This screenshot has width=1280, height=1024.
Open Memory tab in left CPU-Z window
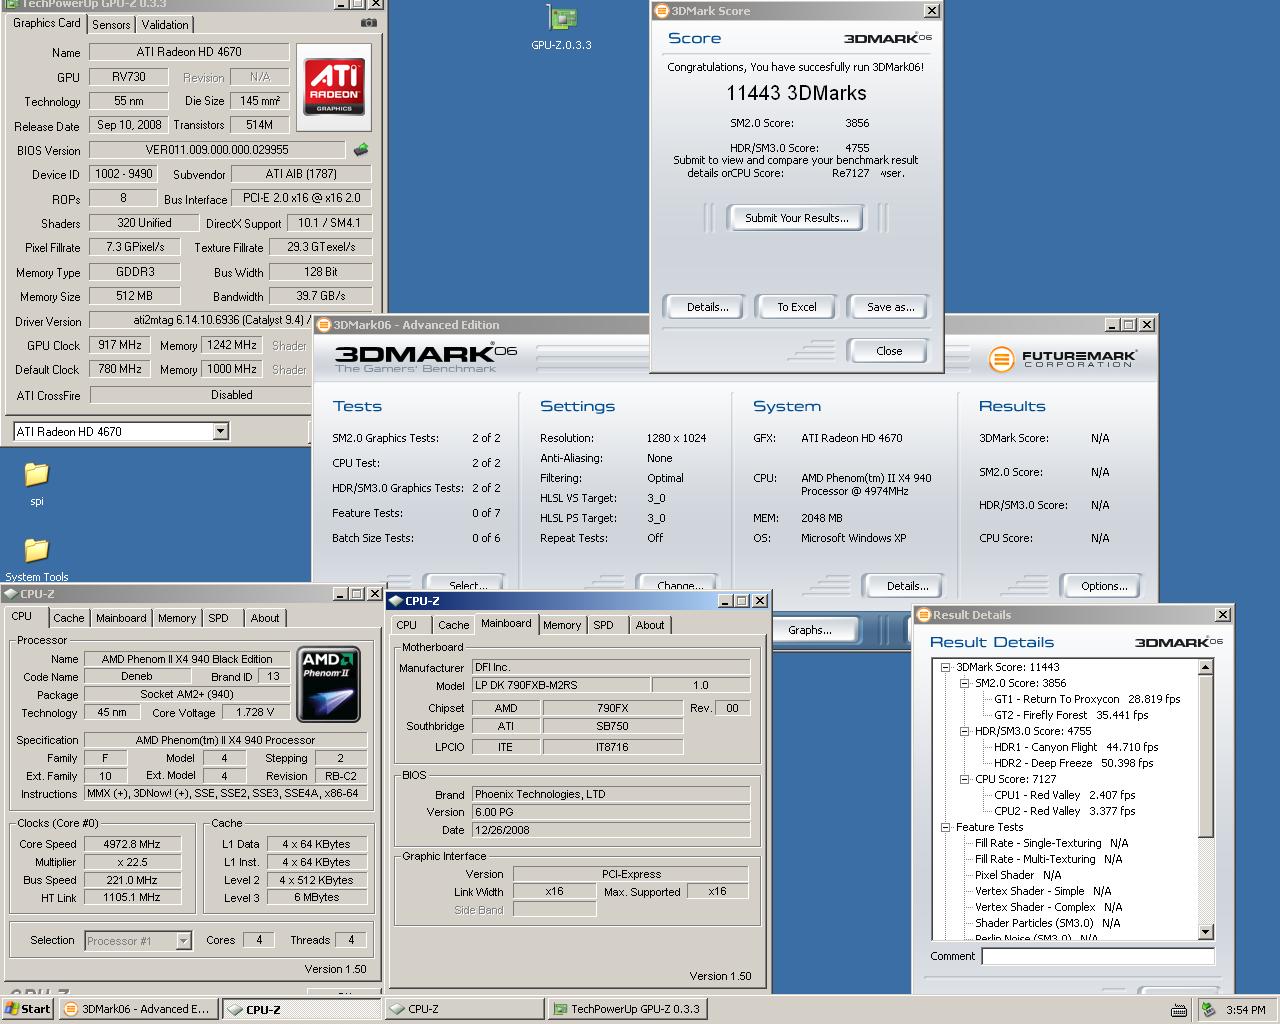(x=177, y=618)
